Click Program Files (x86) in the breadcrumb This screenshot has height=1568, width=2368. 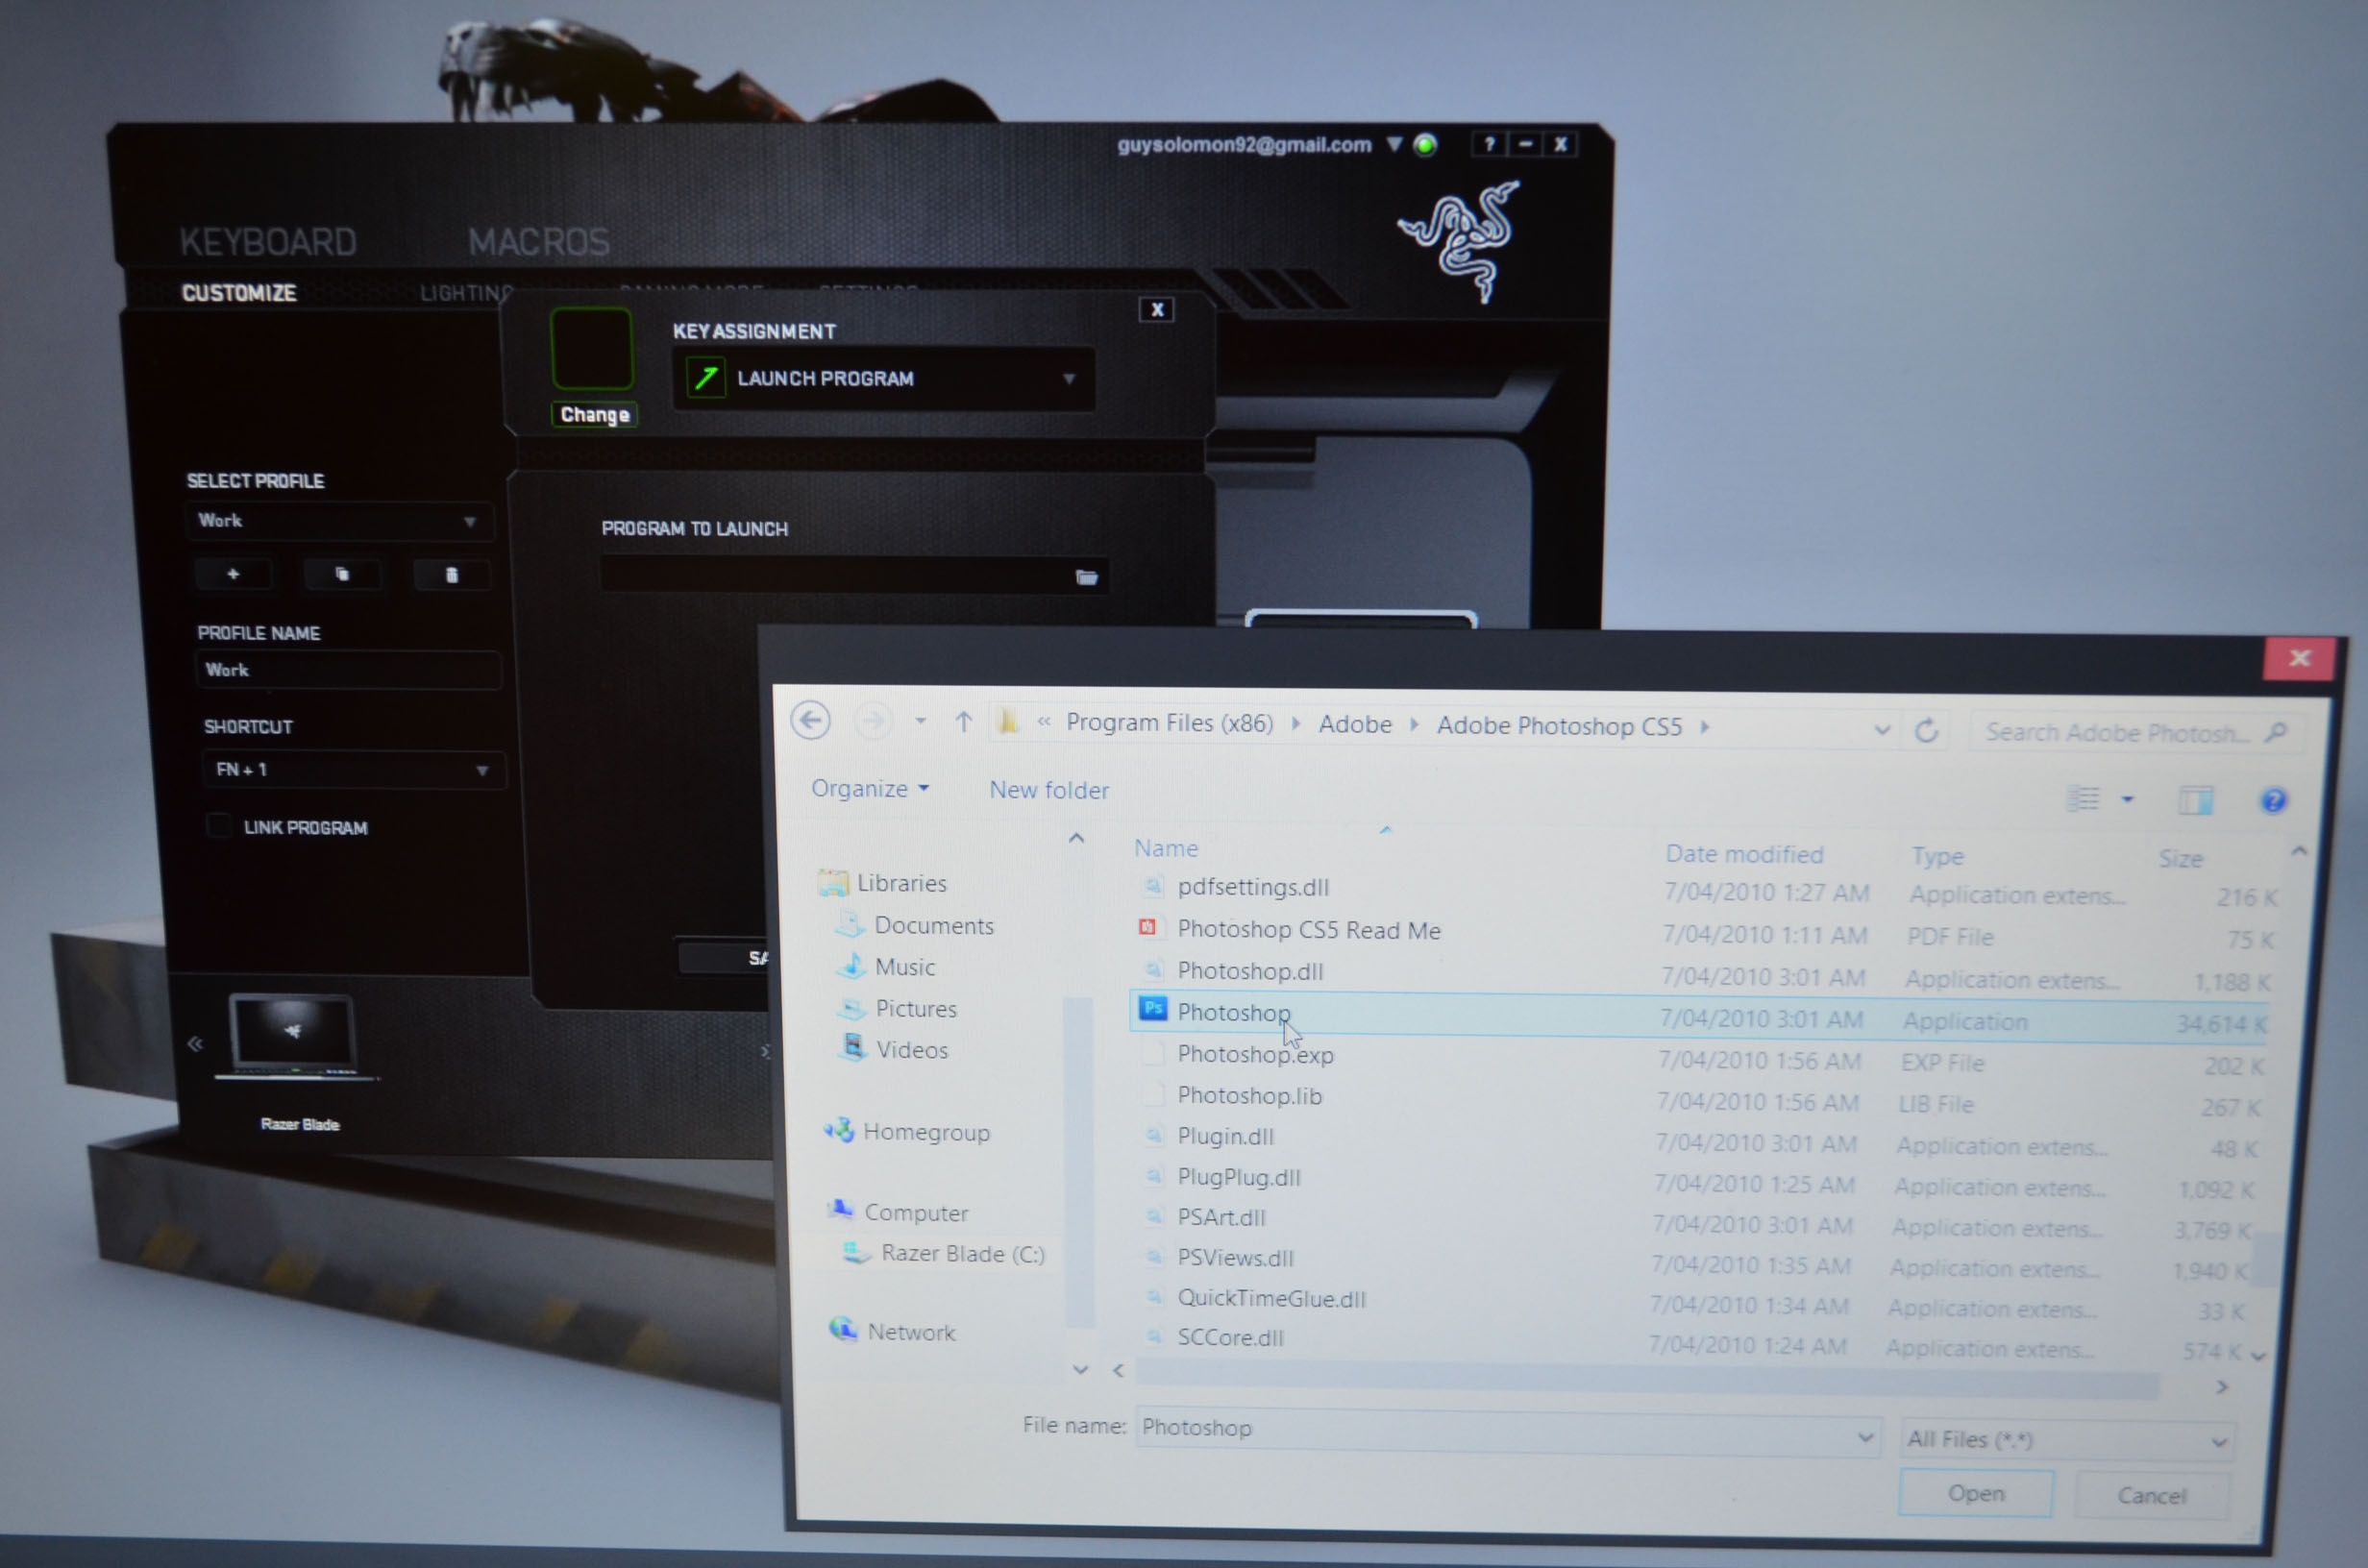(1170, 722)
